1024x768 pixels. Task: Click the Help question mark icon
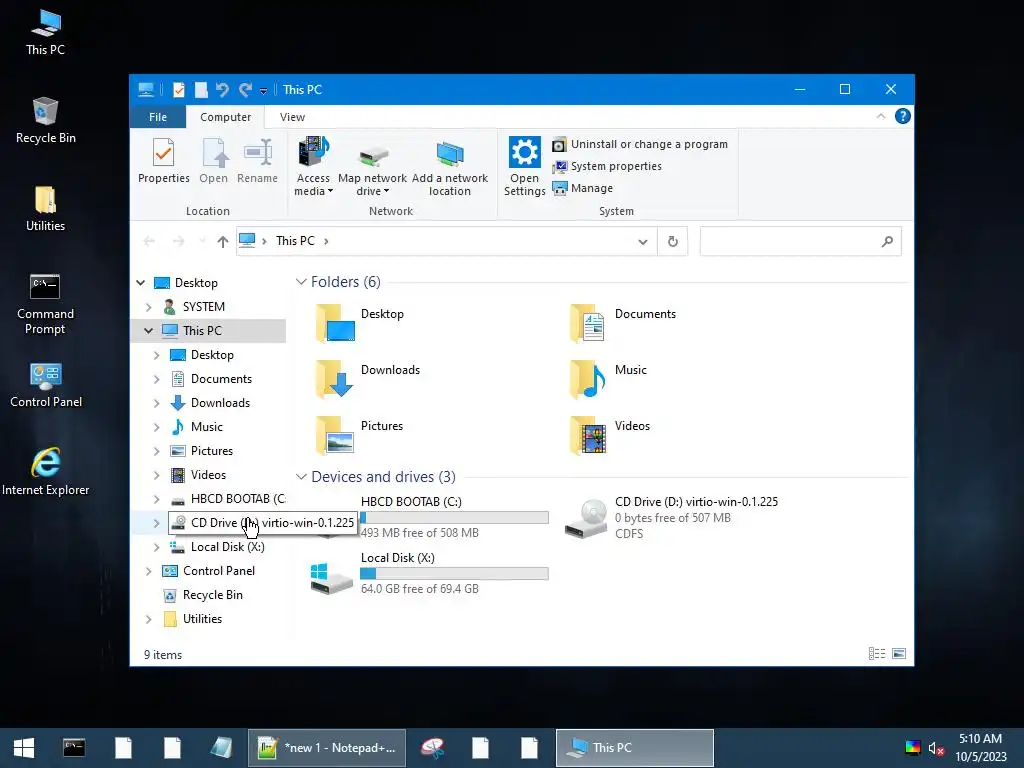click(903, 116)
